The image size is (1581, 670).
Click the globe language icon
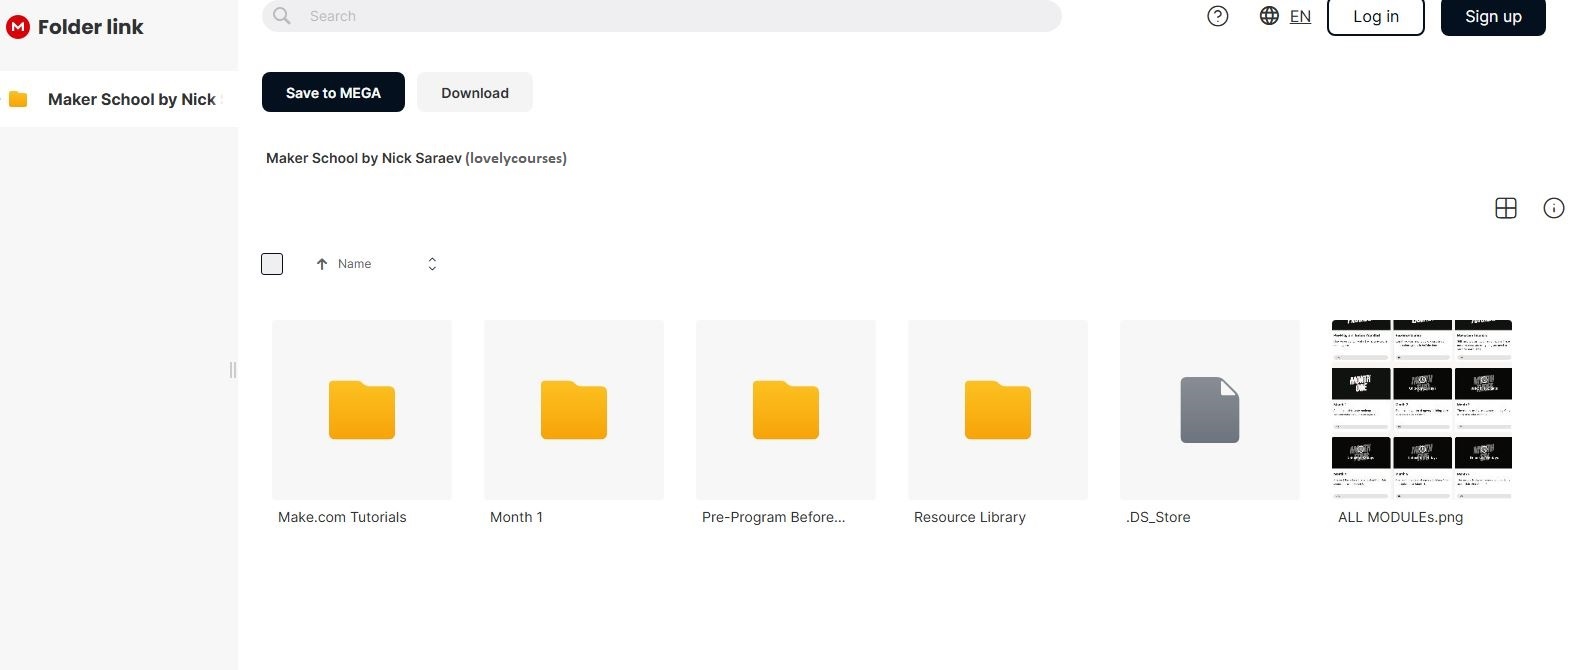click(1269, 16)
